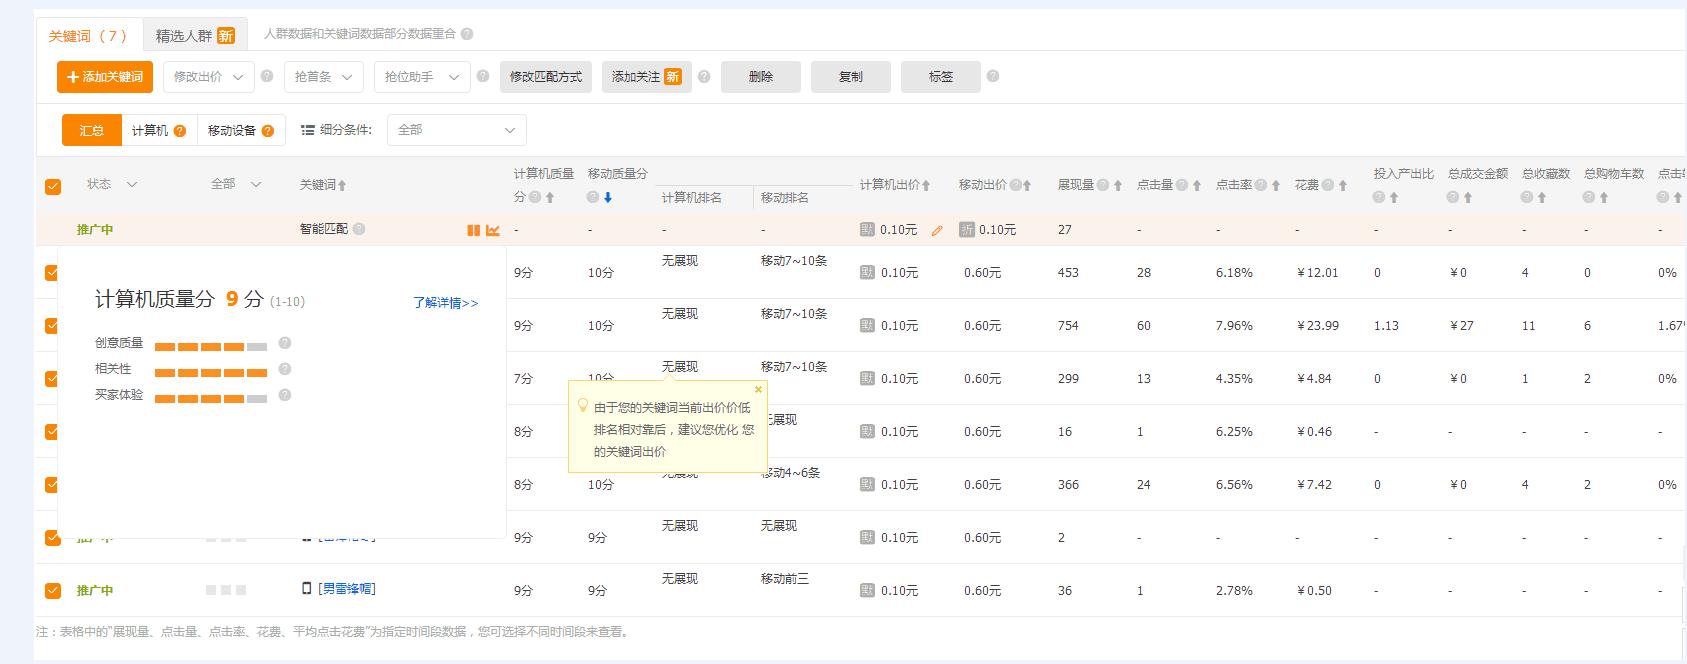Open help icon after 人群数据 notice
This screenshot has height=664, width=1687.
[x=467, y=34]
